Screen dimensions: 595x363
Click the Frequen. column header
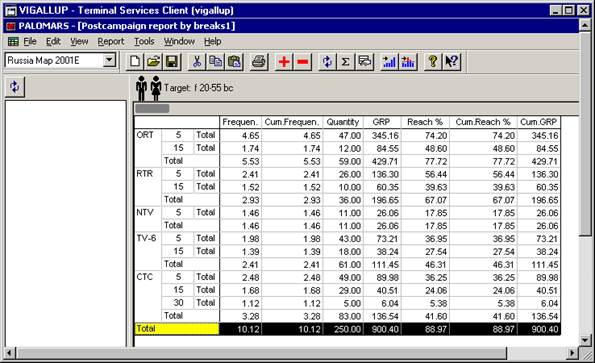(x=241, y=122)
